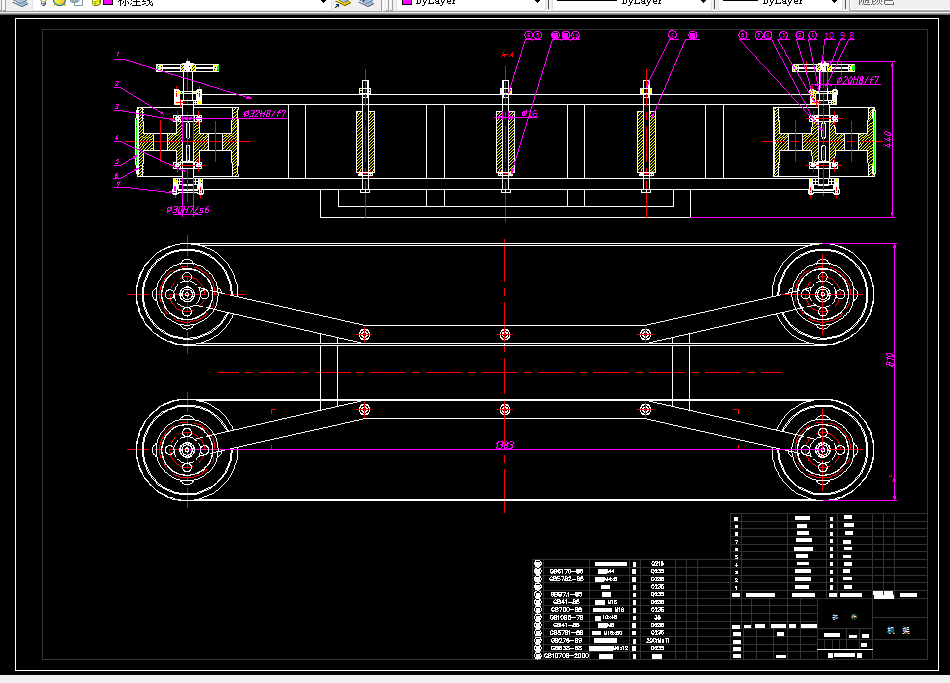This screenshot has height=683, width=950.
Task: Click the Layer Properties Manager icon
Action: 20,2
